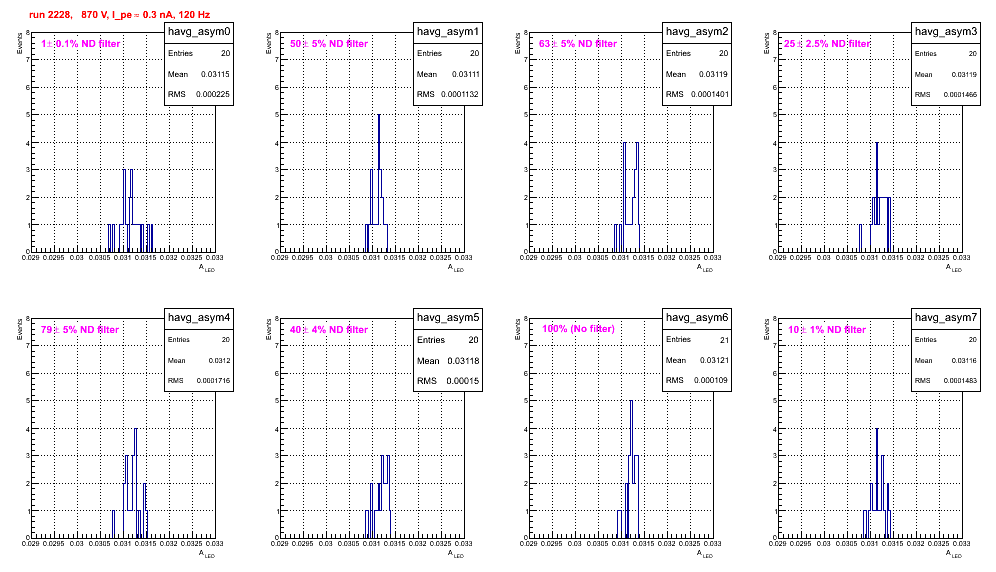Viewport: 996px width, 572px height.
Task: Select the havg_asym4 stats box title
Action: tap(199, 317)
